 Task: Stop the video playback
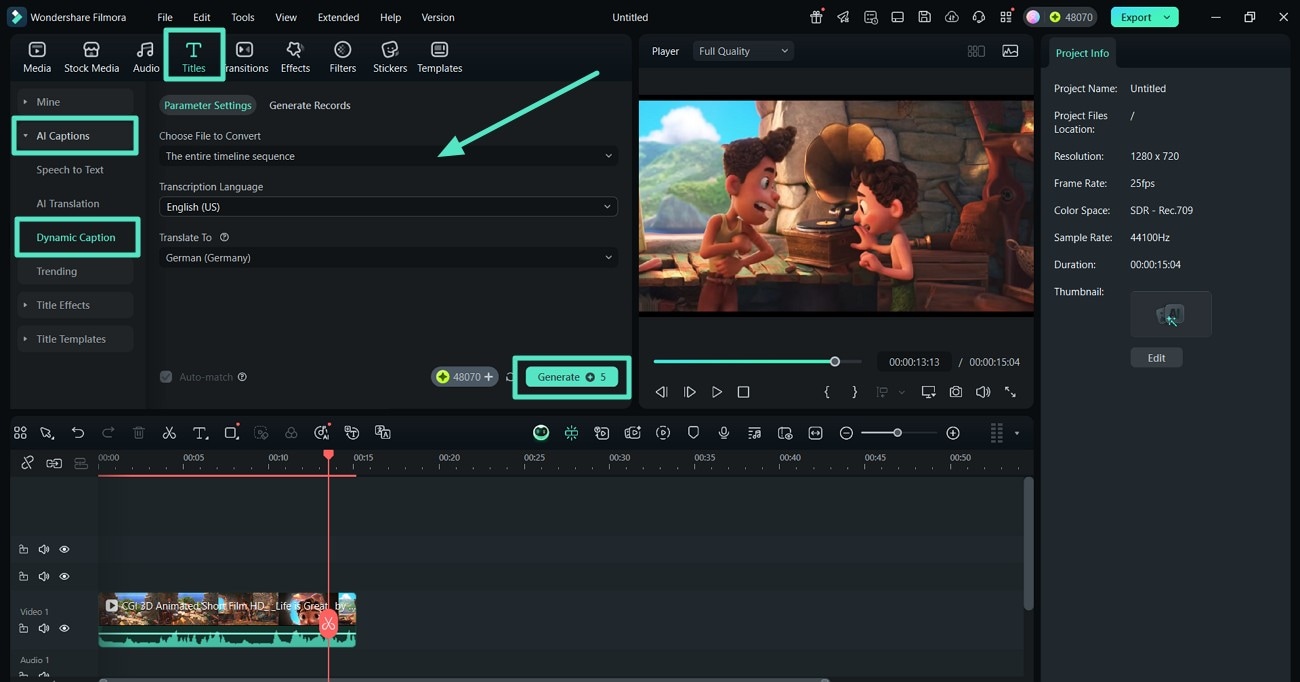coord(743,392)
